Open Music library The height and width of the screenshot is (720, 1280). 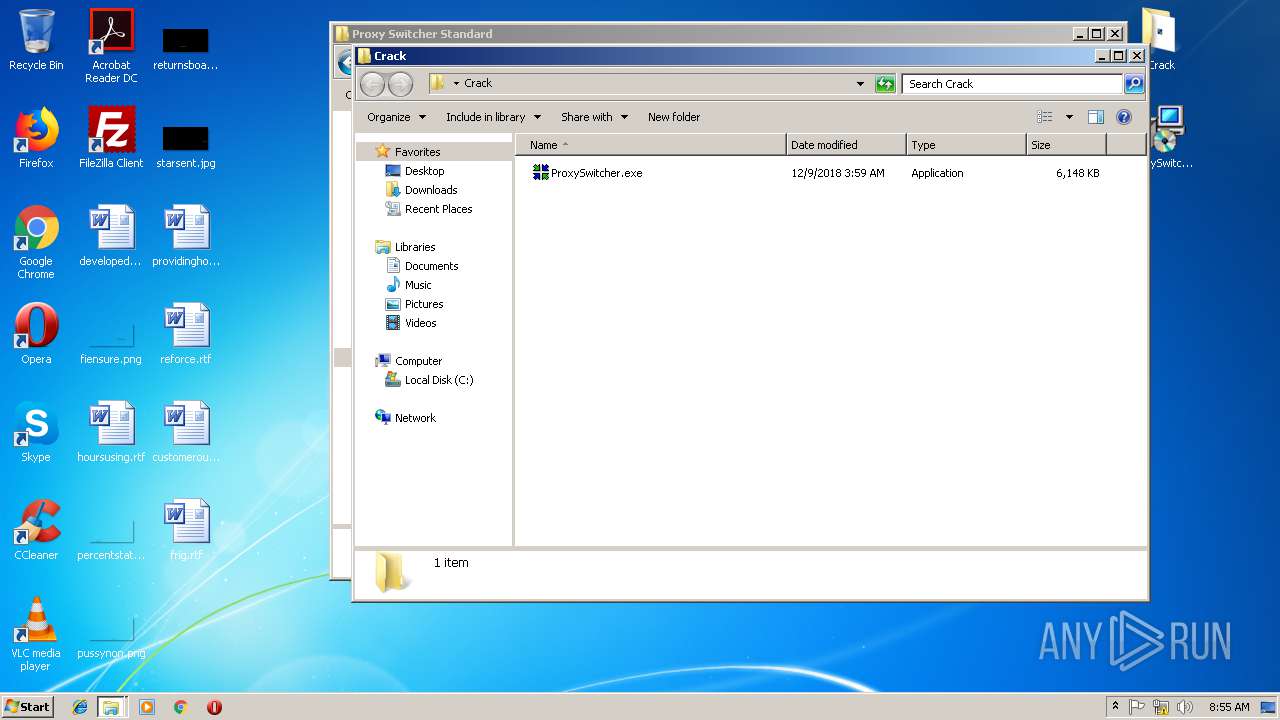418,285
